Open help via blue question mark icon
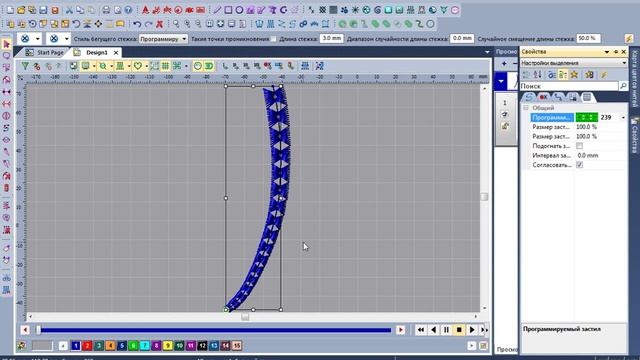The width and height of the screenshot is (640, 360). 128,9
